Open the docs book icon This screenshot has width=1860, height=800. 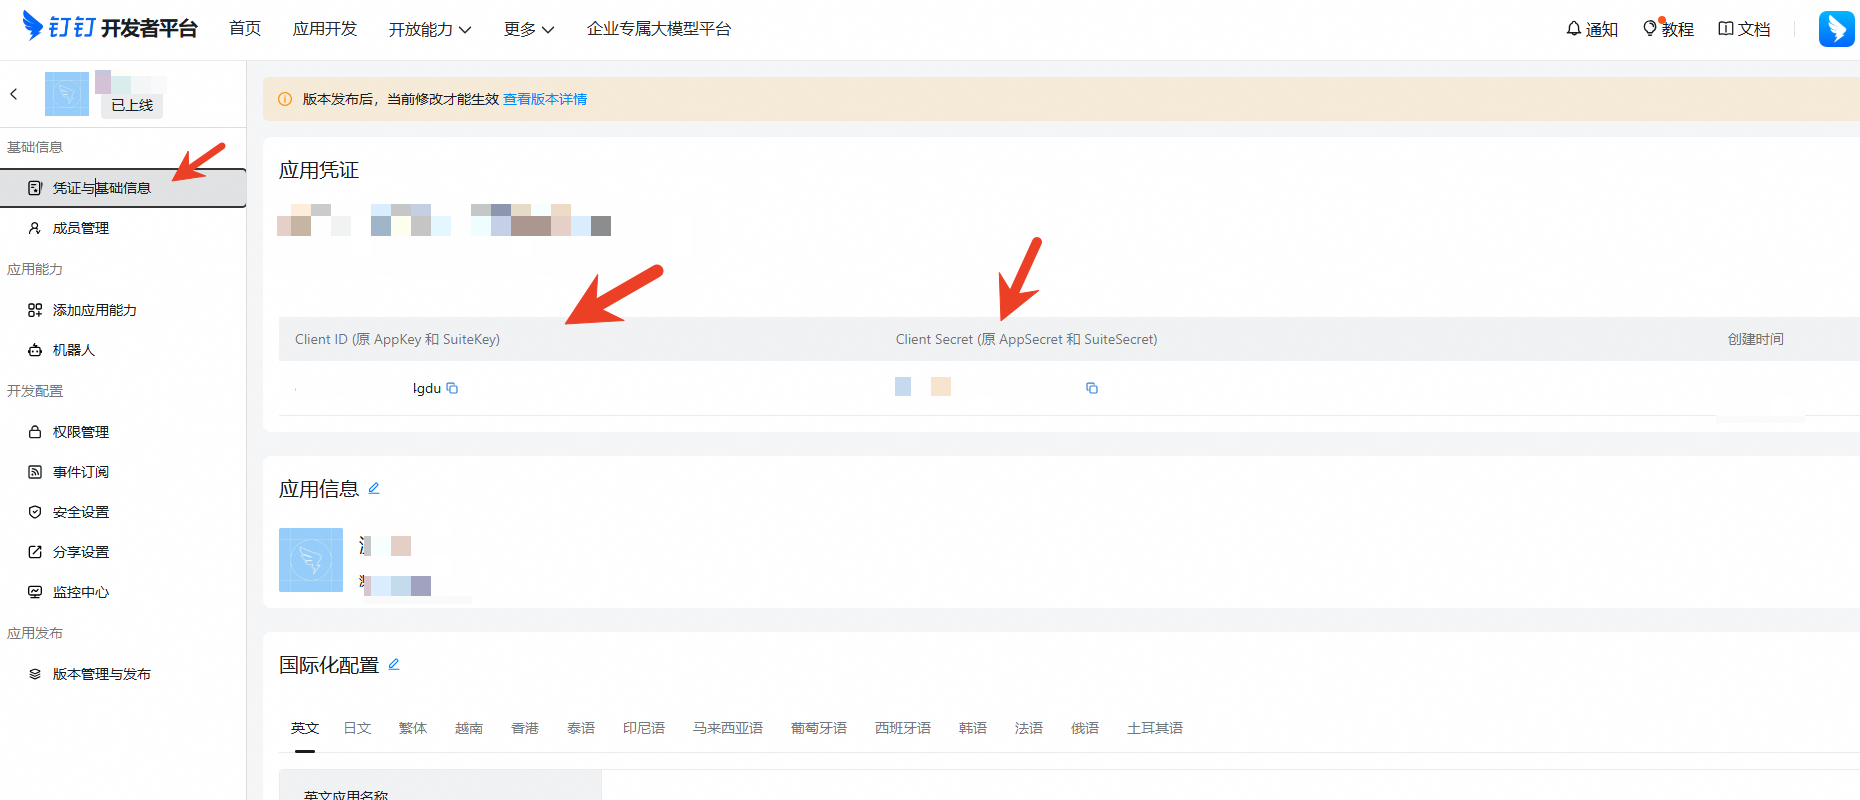coord(1726,29)
